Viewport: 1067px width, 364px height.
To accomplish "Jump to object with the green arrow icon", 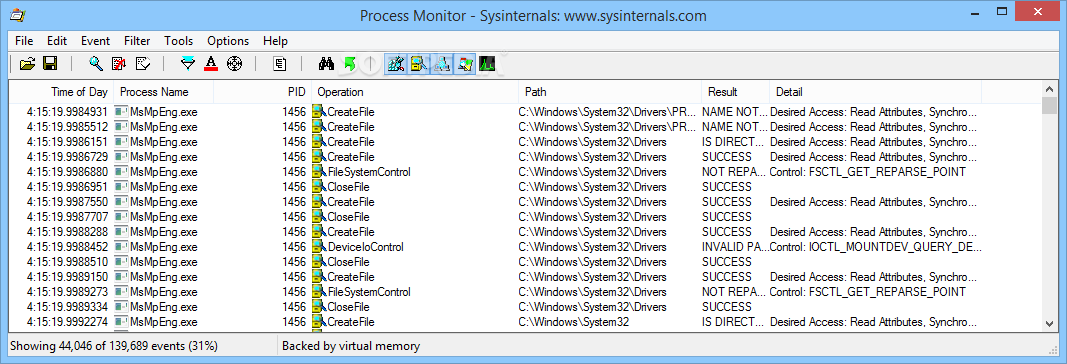I will pos(349,64).
